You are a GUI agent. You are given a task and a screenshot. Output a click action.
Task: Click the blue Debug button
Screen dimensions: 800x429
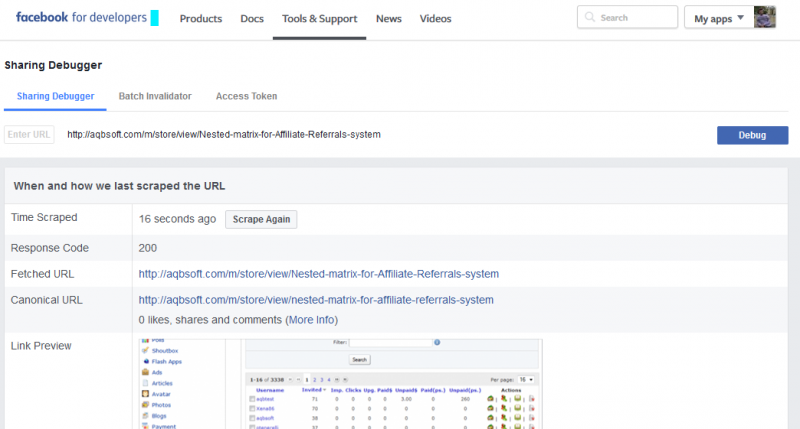[x=752, y=135]
